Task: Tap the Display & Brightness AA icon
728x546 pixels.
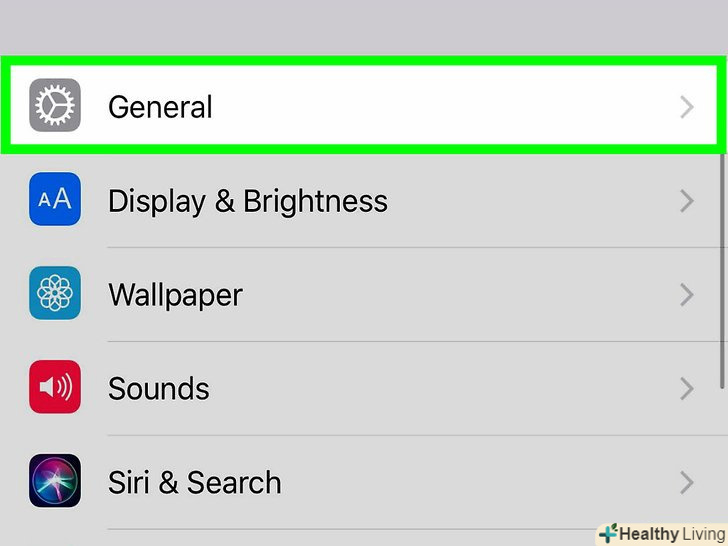Action: [x=54, y=199]
